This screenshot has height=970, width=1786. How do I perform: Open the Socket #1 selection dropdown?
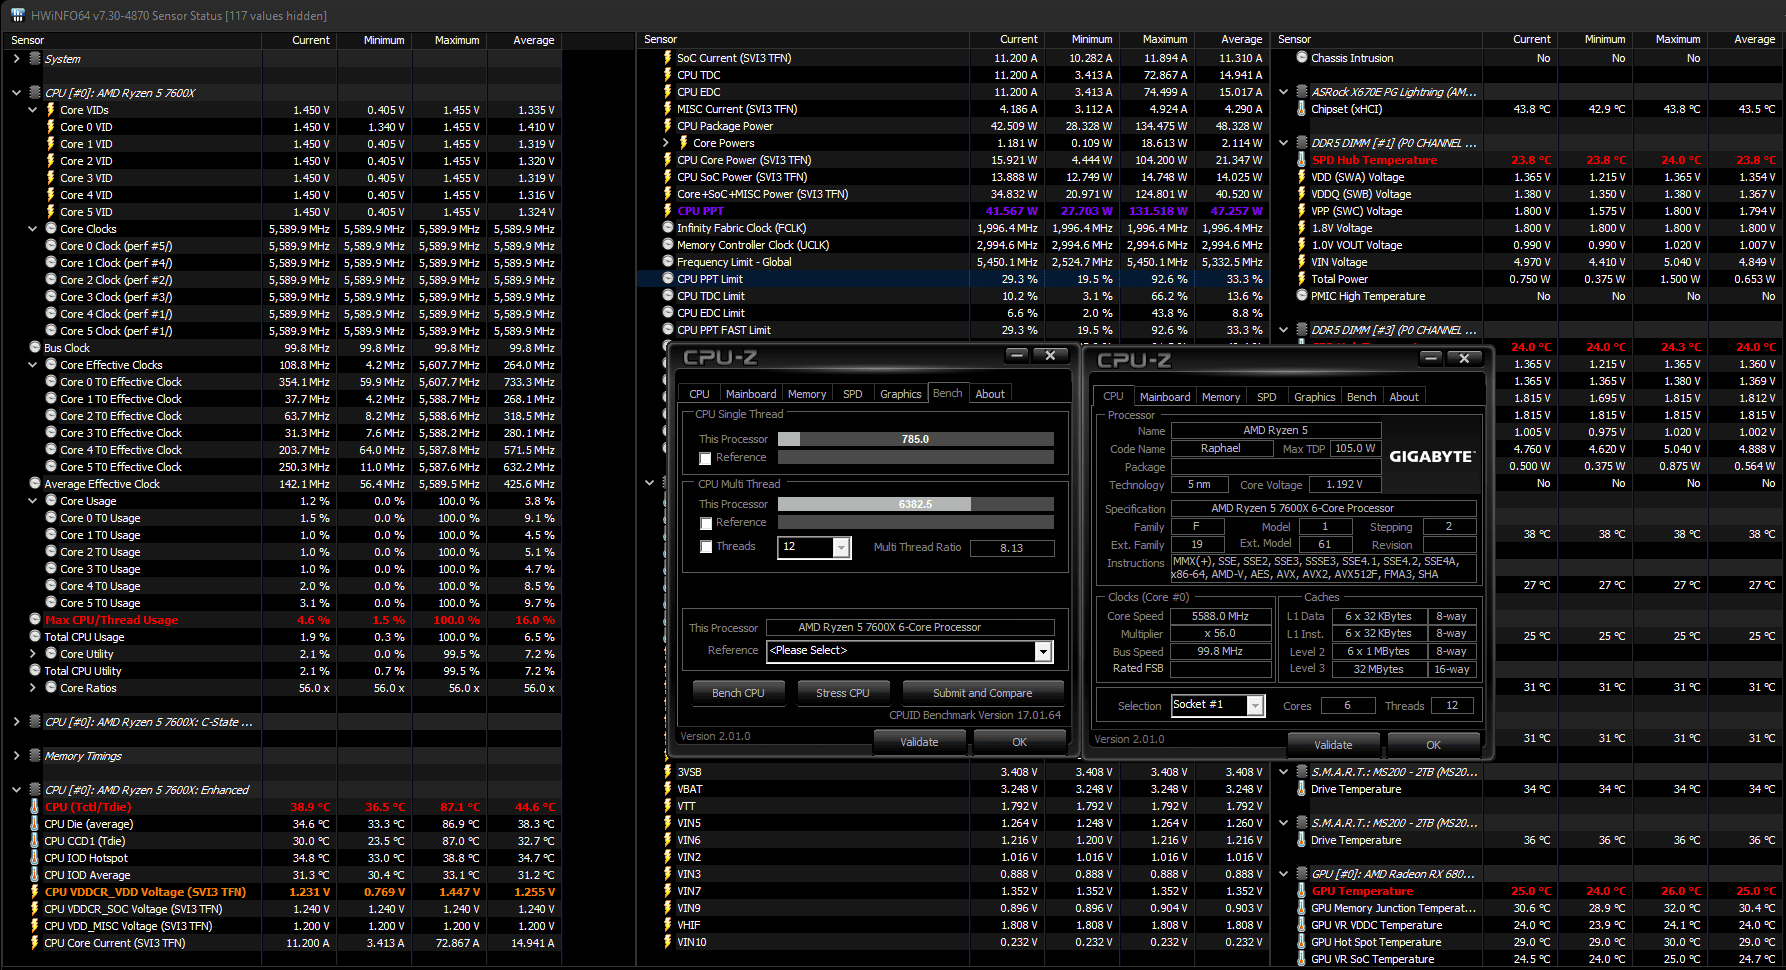tap(1255, 706)
